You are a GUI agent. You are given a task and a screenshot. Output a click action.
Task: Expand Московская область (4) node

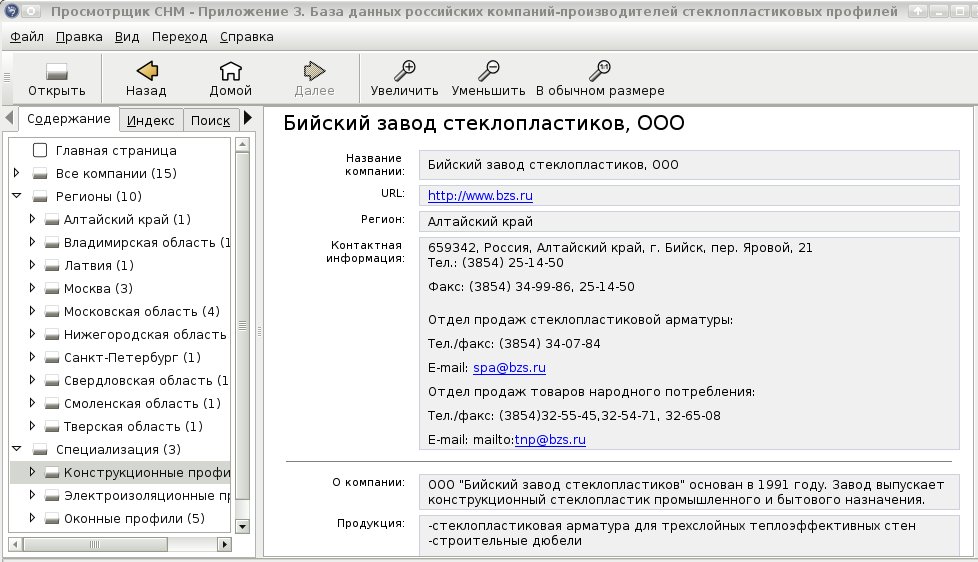[x=32, y=311]
